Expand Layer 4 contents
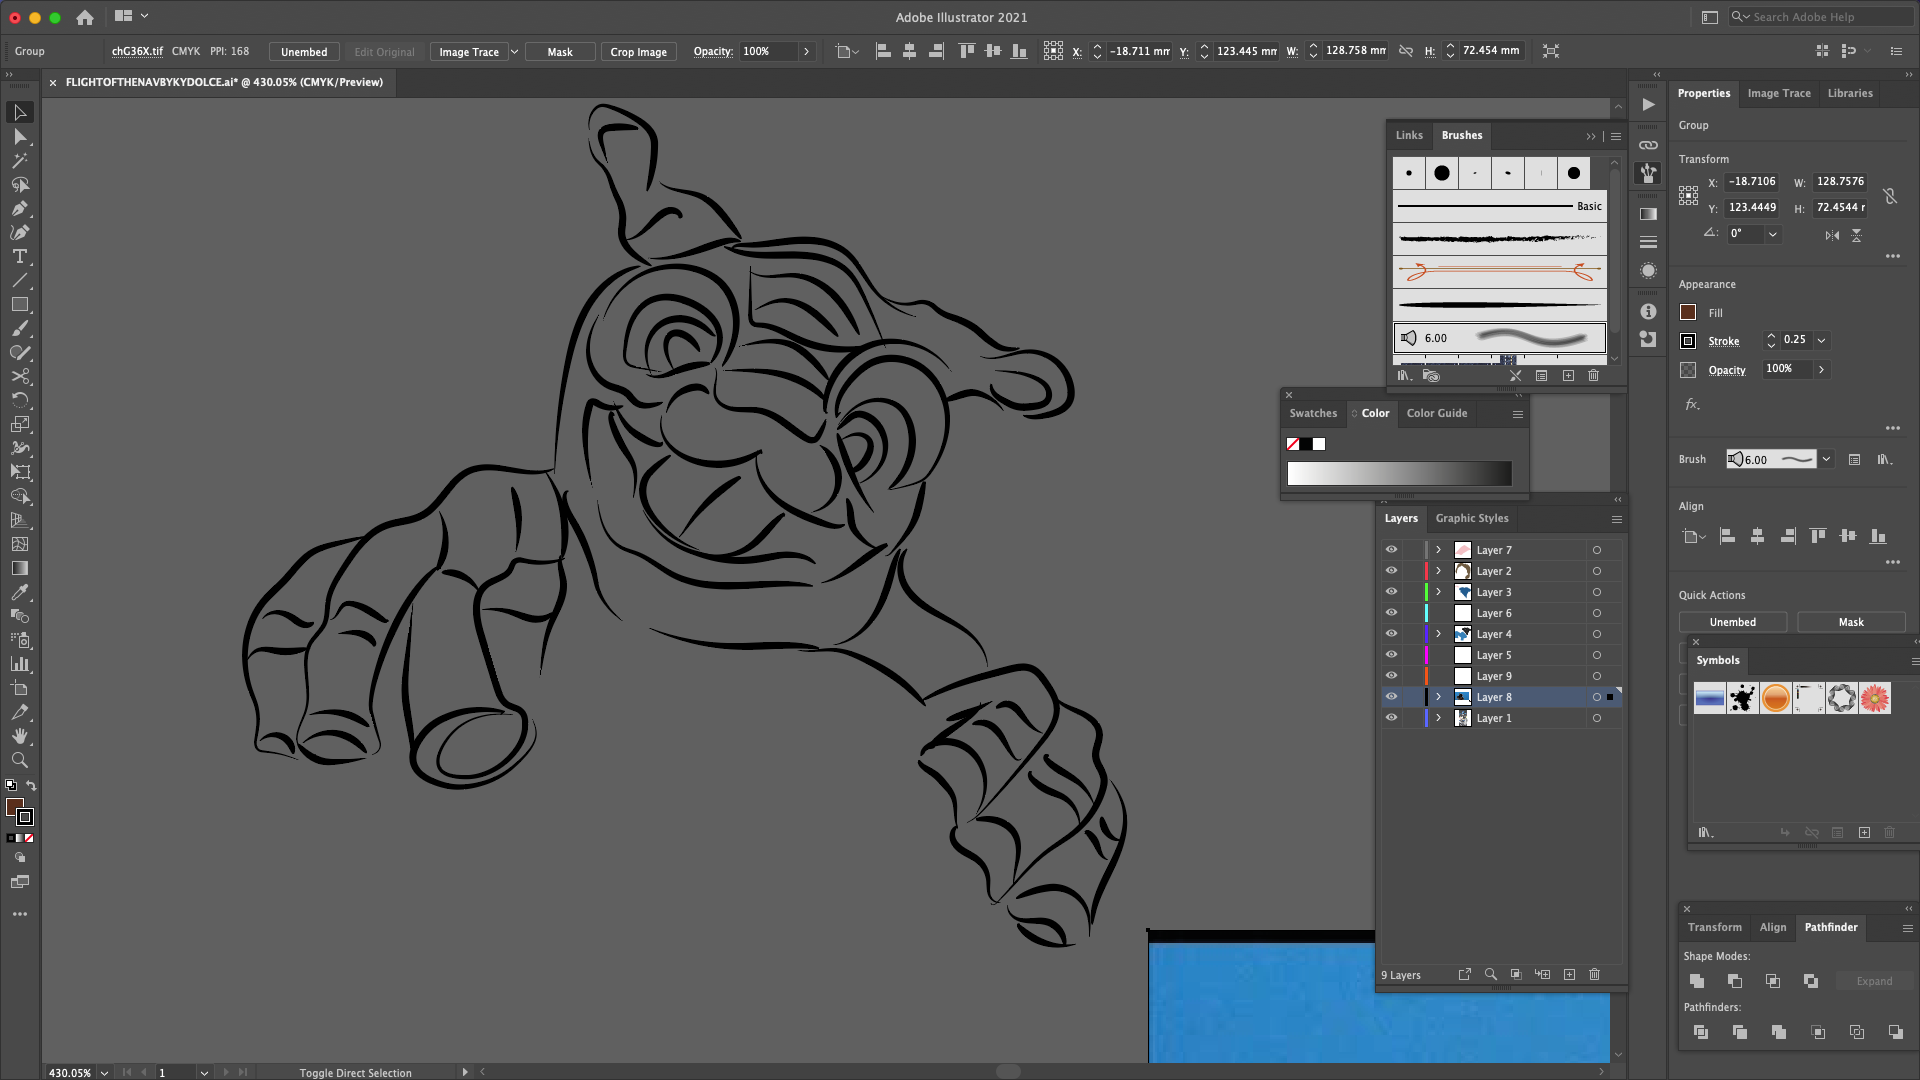 1439,633
